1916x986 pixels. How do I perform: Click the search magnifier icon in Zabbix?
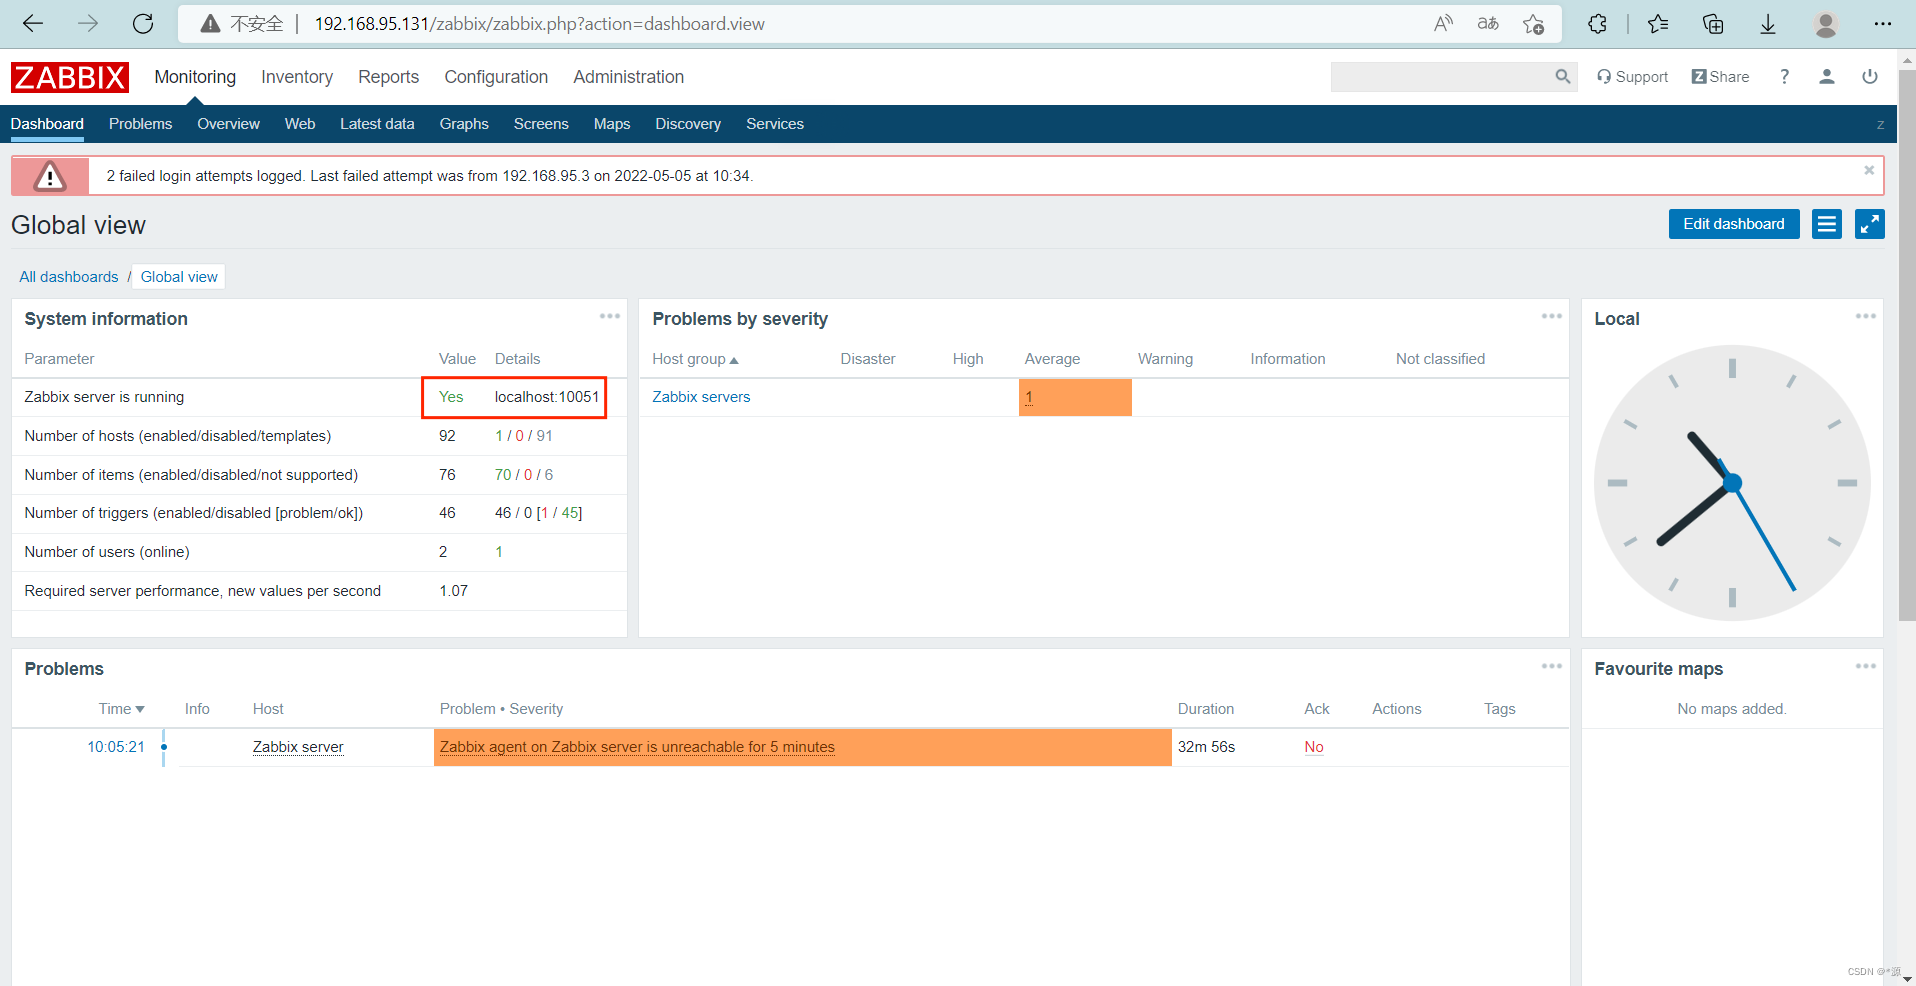click(1562, 77)
